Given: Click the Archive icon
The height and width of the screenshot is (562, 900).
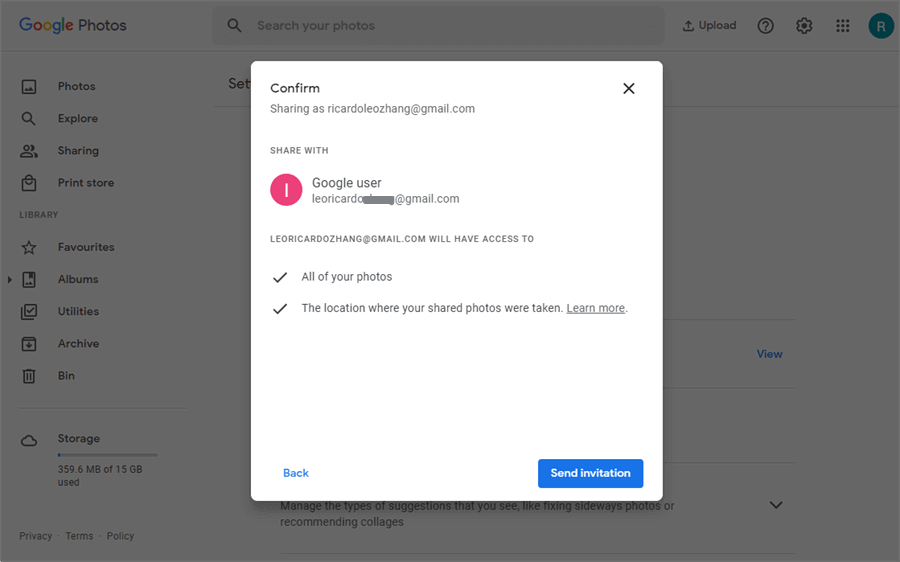Looking at the screenshot, I should click(x=29, y=344).
